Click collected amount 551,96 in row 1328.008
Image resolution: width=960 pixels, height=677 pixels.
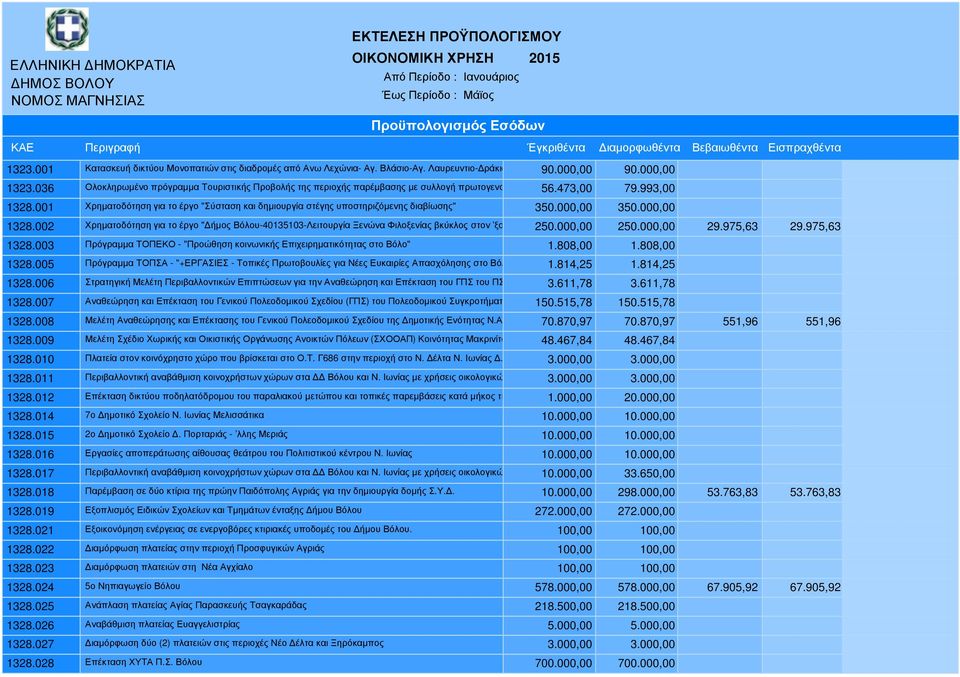[823, 321]
